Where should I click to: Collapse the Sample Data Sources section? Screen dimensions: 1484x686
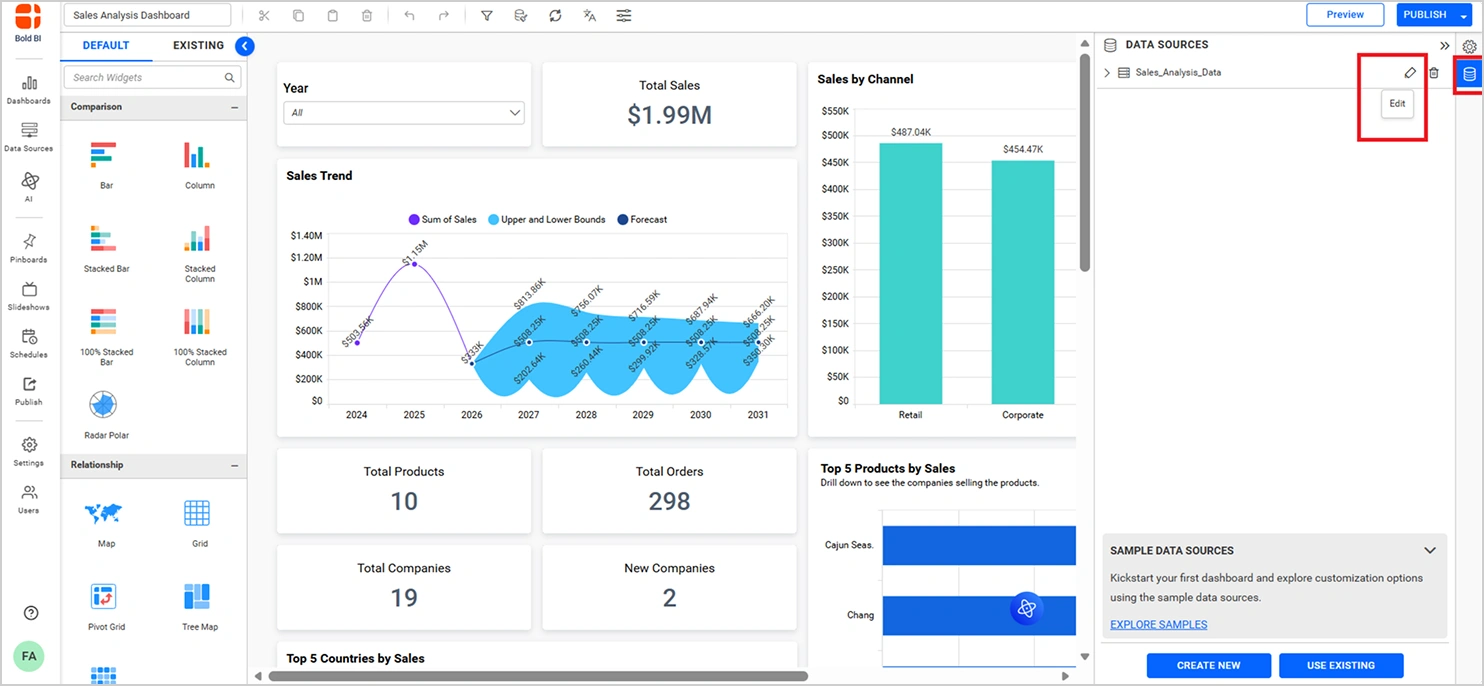coord(1430,551)
